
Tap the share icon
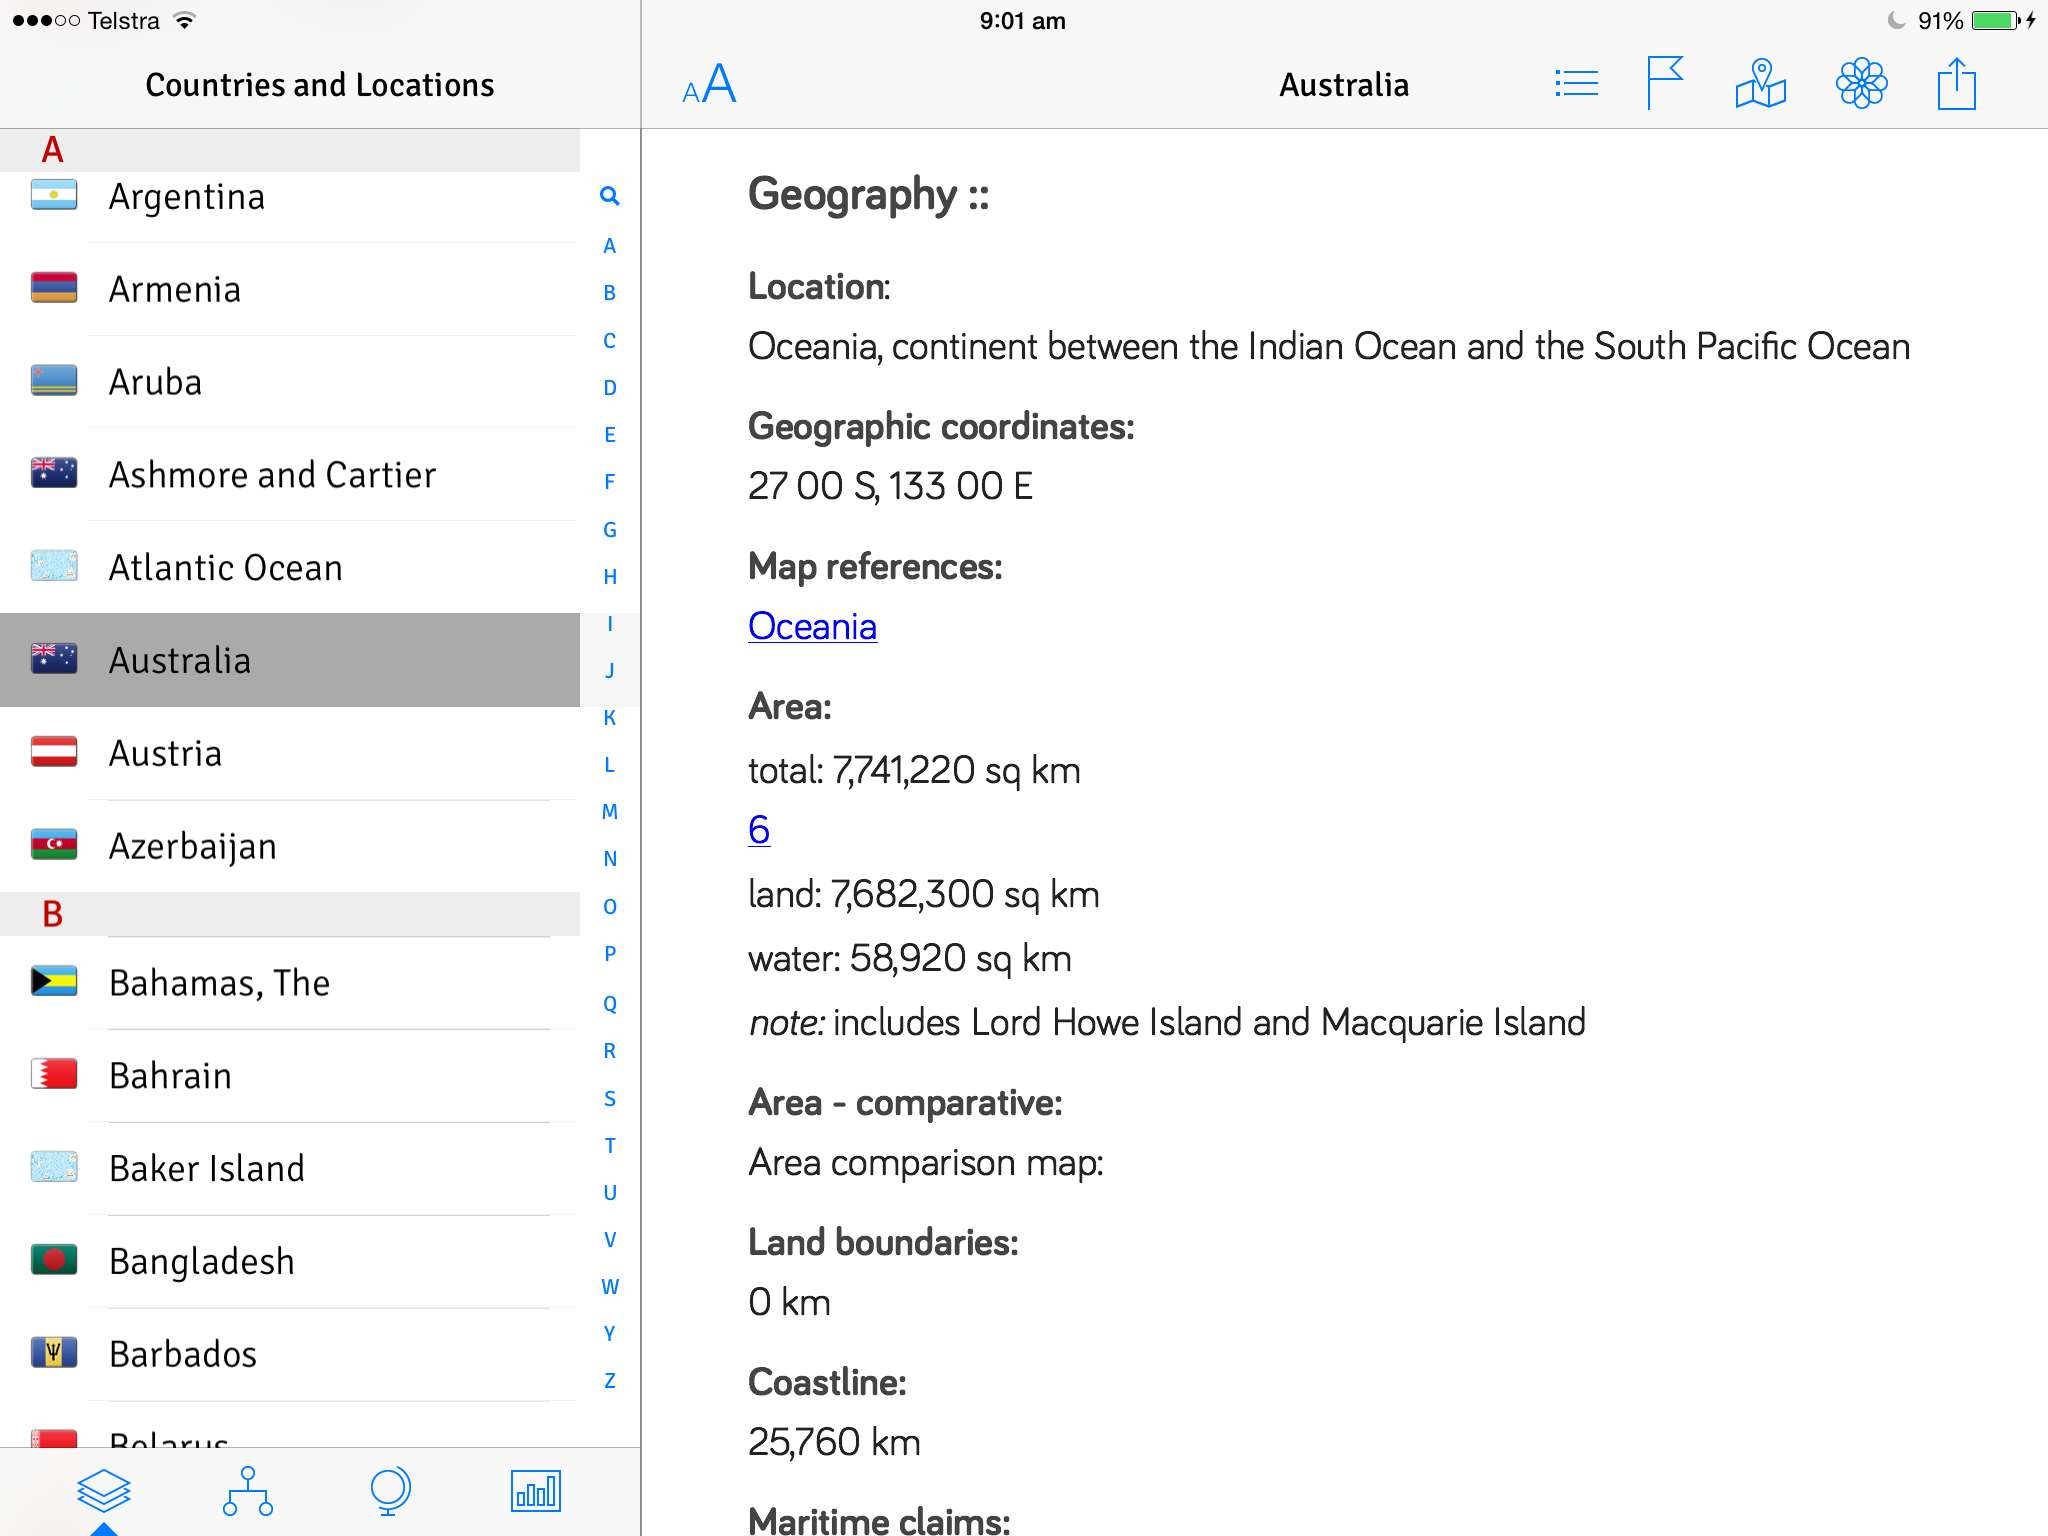[x=1956, y=83]
